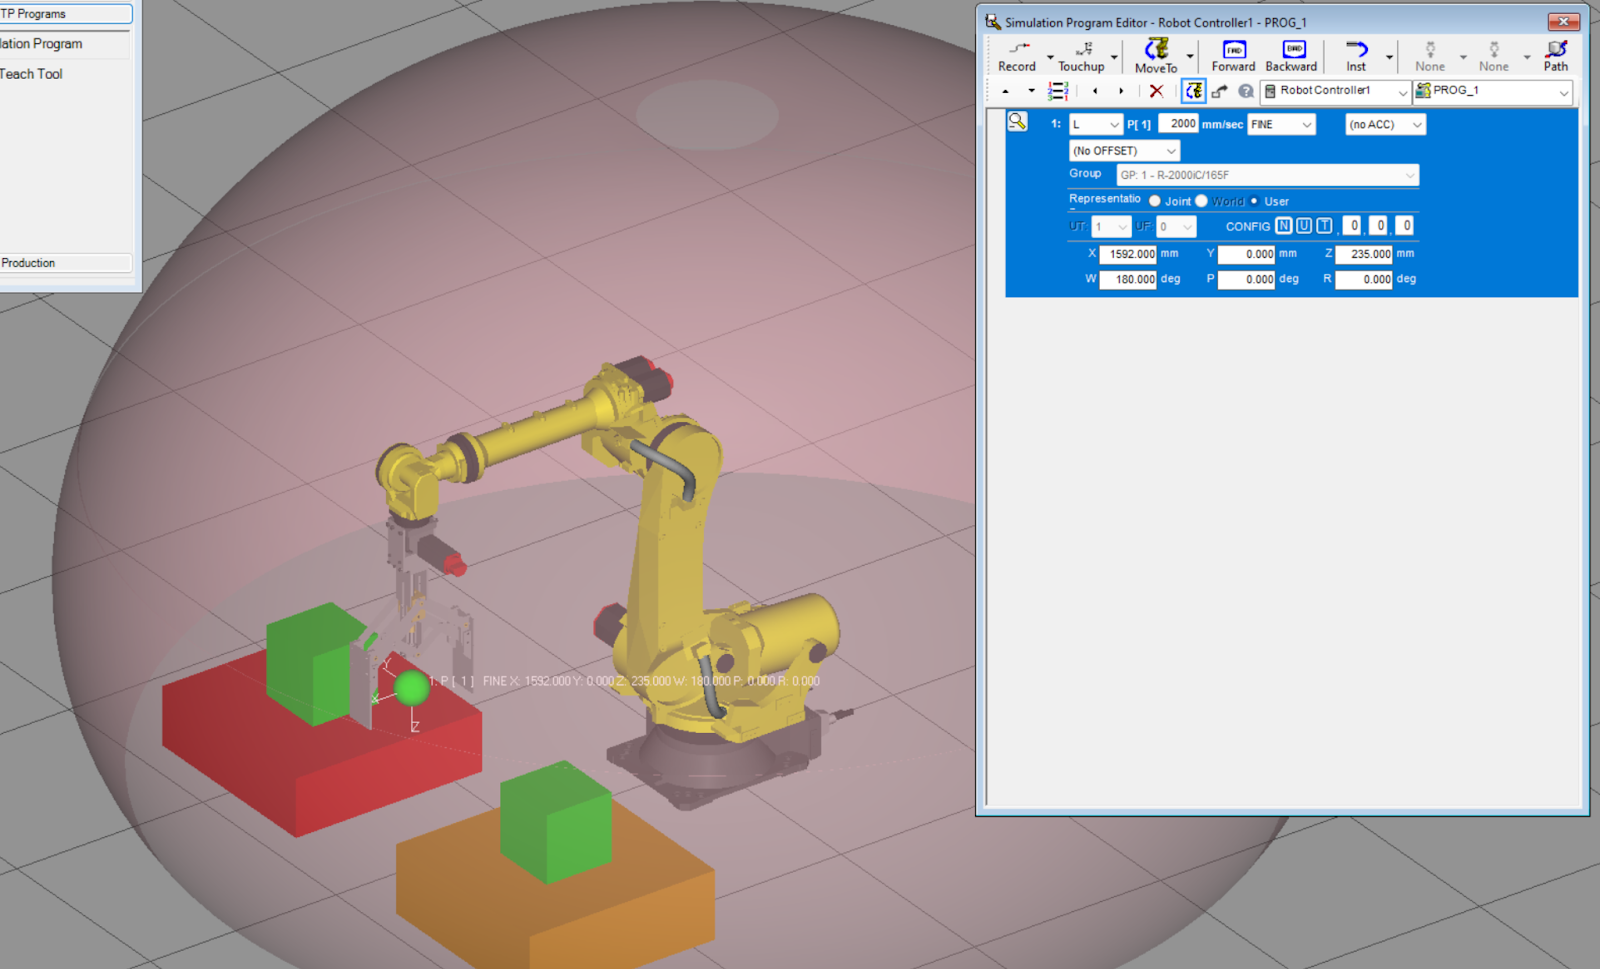Click the renumber lines icon
The image size is (1600, 969).
click(x=1058, y=91)
